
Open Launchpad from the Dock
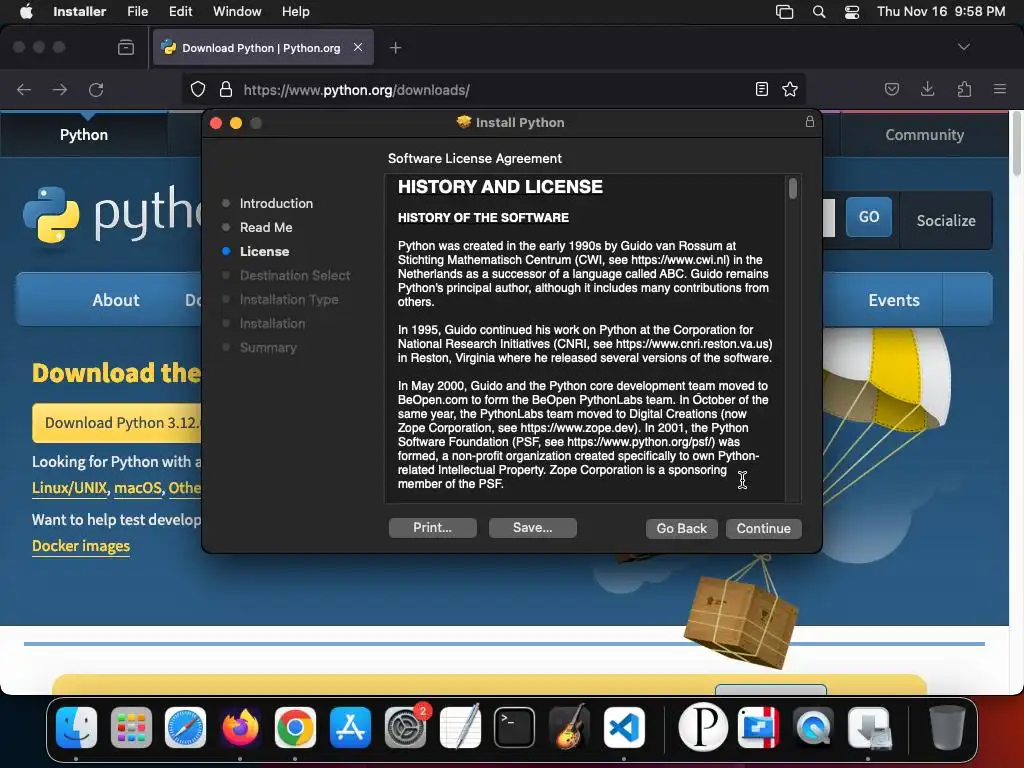pos(131,728)
